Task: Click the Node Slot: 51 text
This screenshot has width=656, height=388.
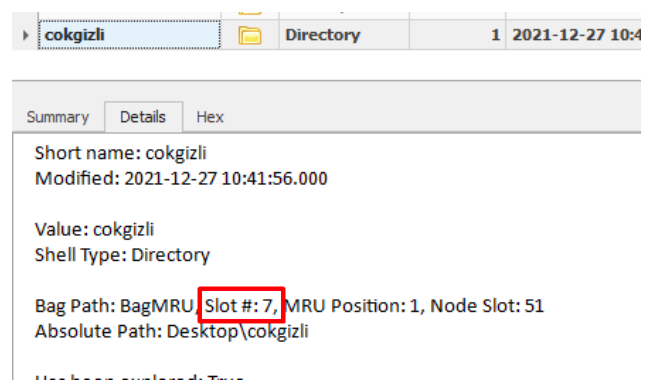Action: coord(487,306)
